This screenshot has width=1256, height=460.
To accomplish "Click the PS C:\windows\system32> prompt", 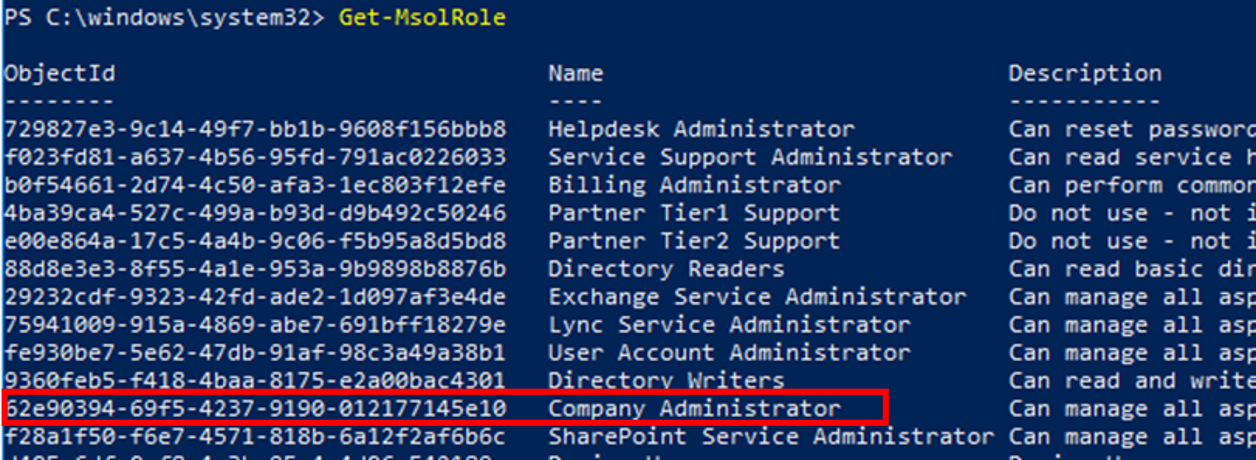I will pos(167,18).
